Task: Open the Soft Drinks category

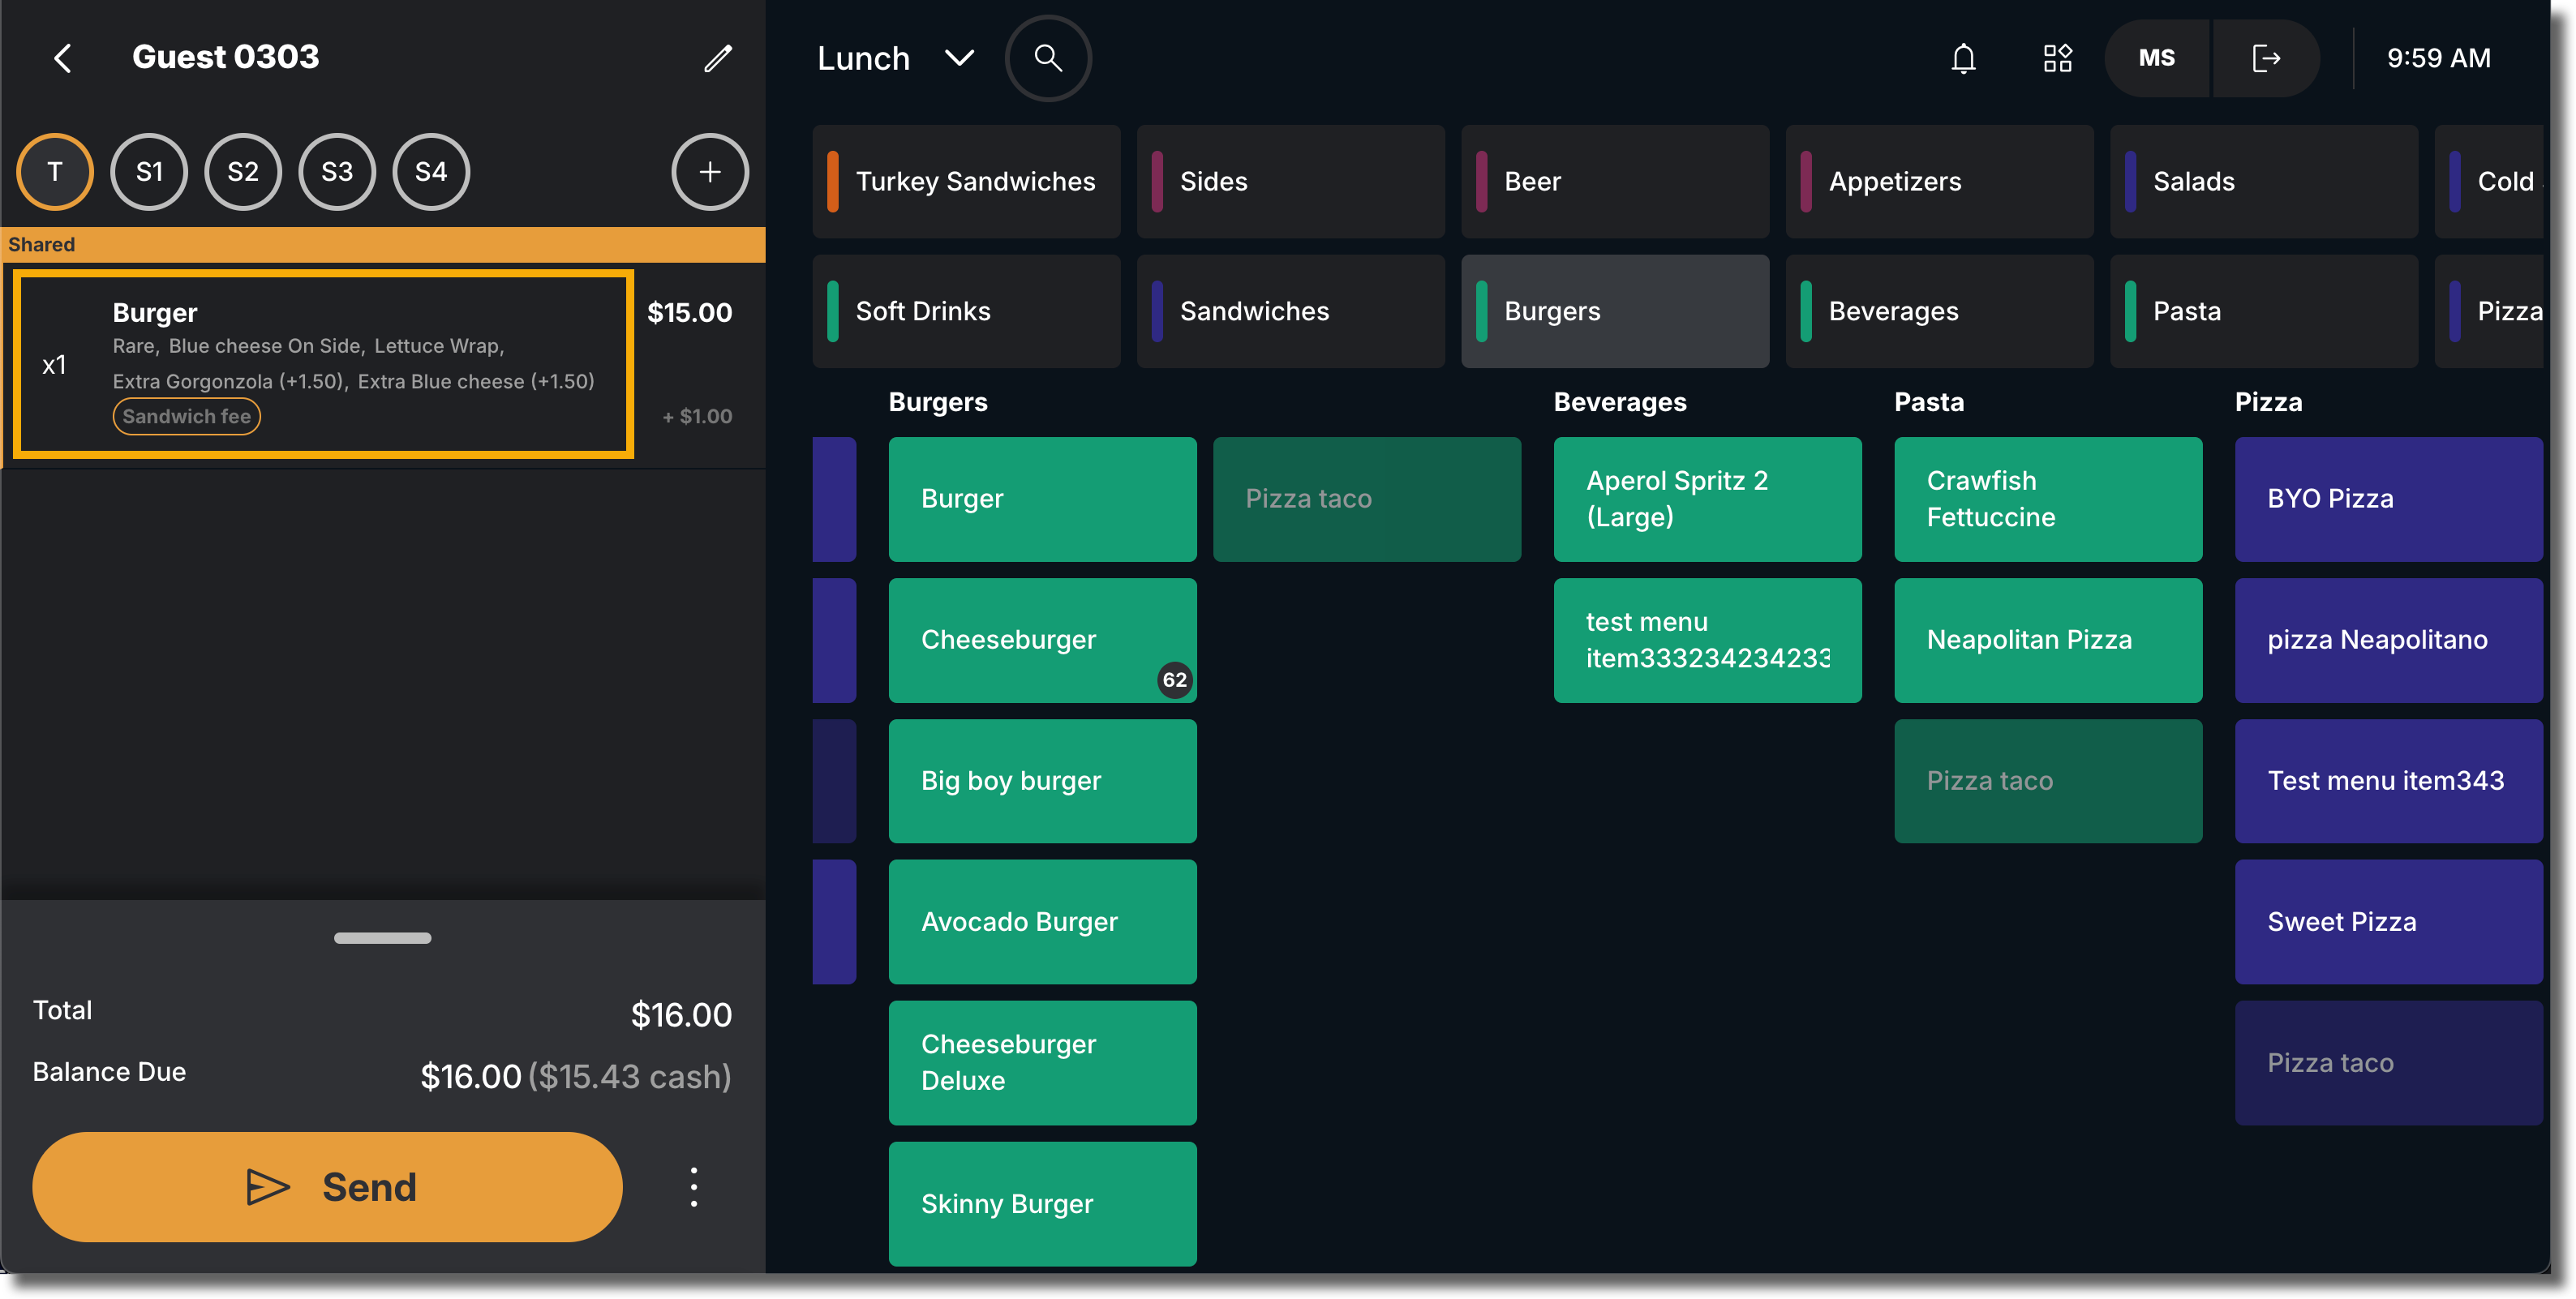Action: click(966, 311)
